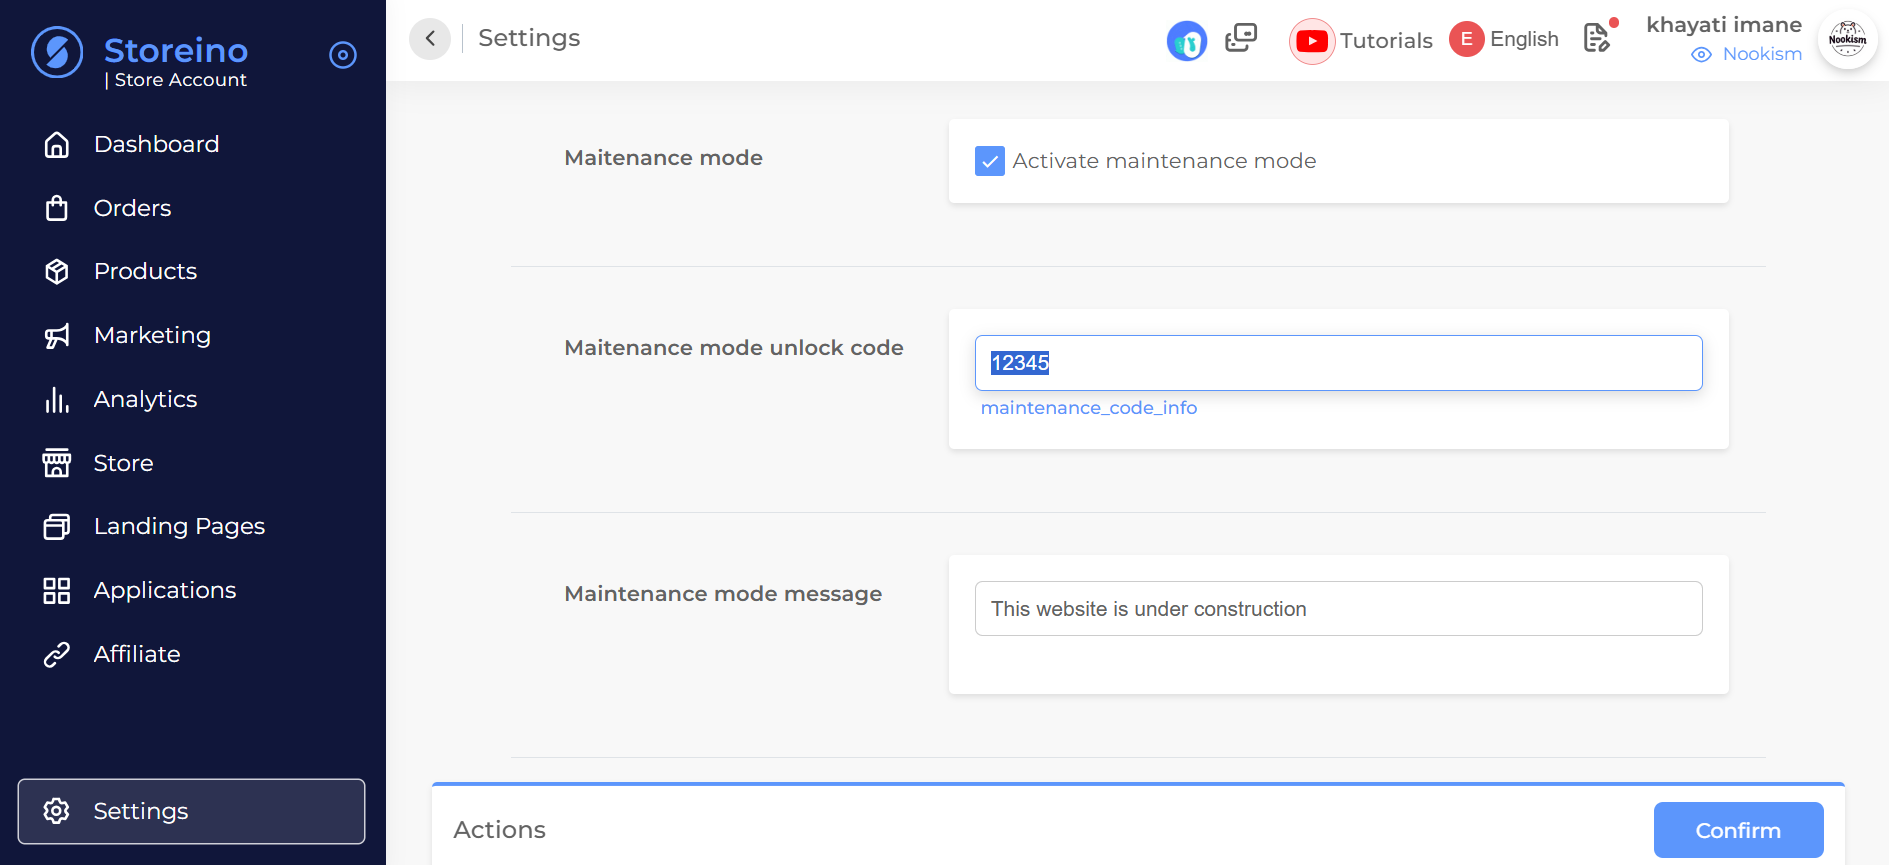The image size is (1889, 865).
Task: Click the Store shopfront icon
Action: 57,463
